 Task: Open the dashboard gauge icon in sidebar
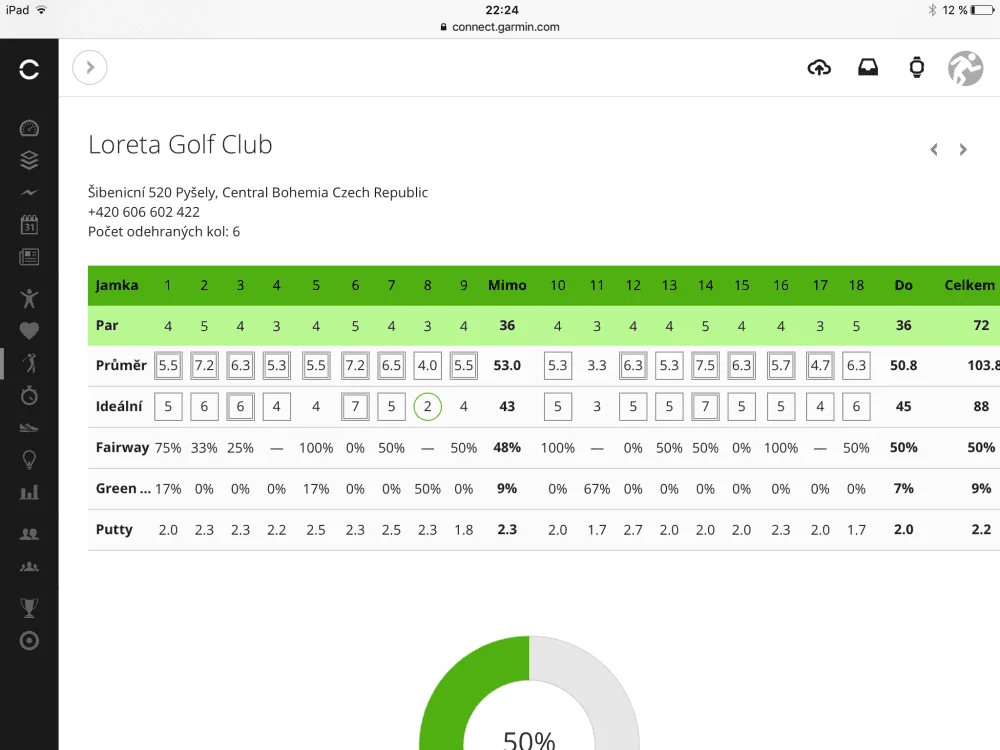click(x=29, y=128)
